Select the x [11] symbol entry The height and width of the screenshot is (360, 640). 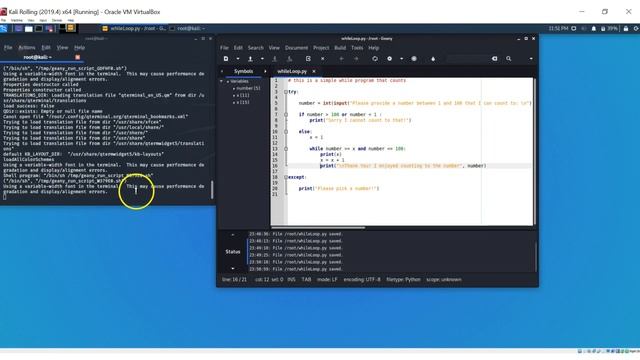(243, 95)
